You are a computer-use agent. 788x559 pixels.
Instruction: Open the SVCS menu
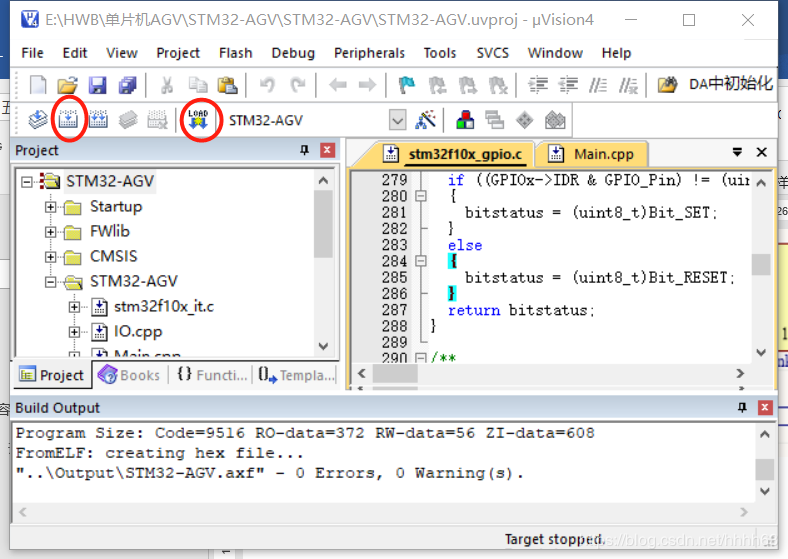tap(492, 53)
